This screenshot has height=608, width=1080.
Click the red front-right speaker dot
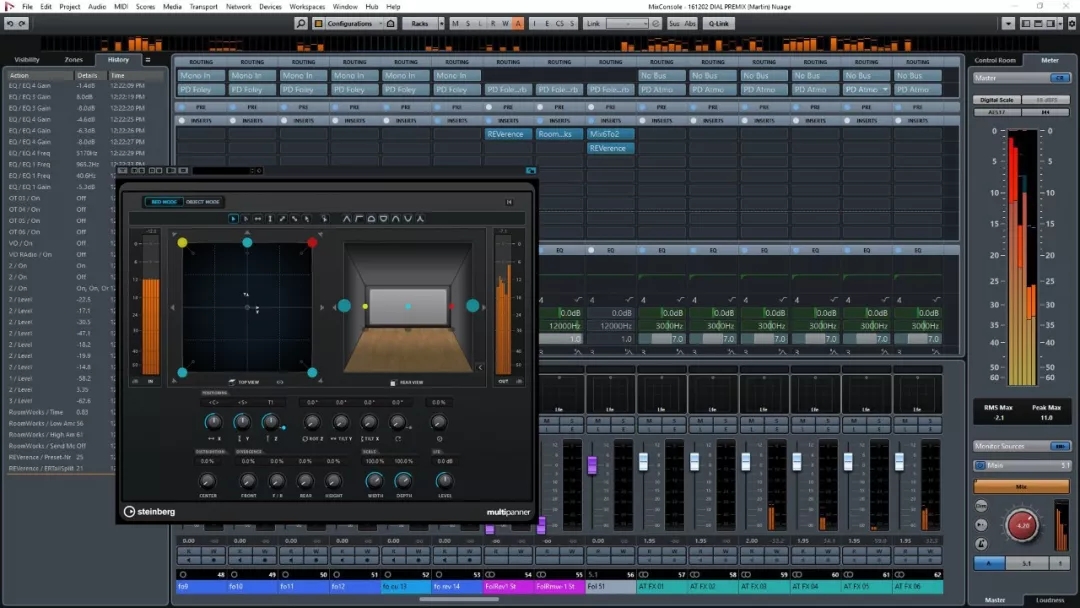(x=312, y=242)
